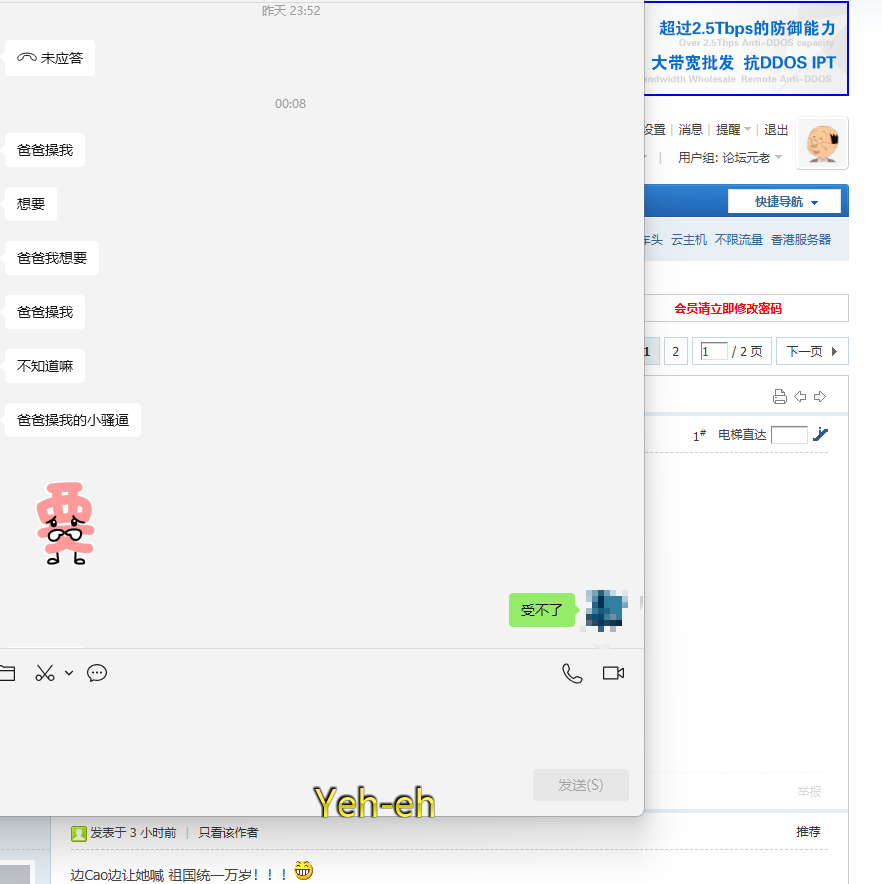Image resolution: width=882 pixels, height=884 pixels.
Task: Open 消息 messages link in forum header
Action: [x=690, y=130]
